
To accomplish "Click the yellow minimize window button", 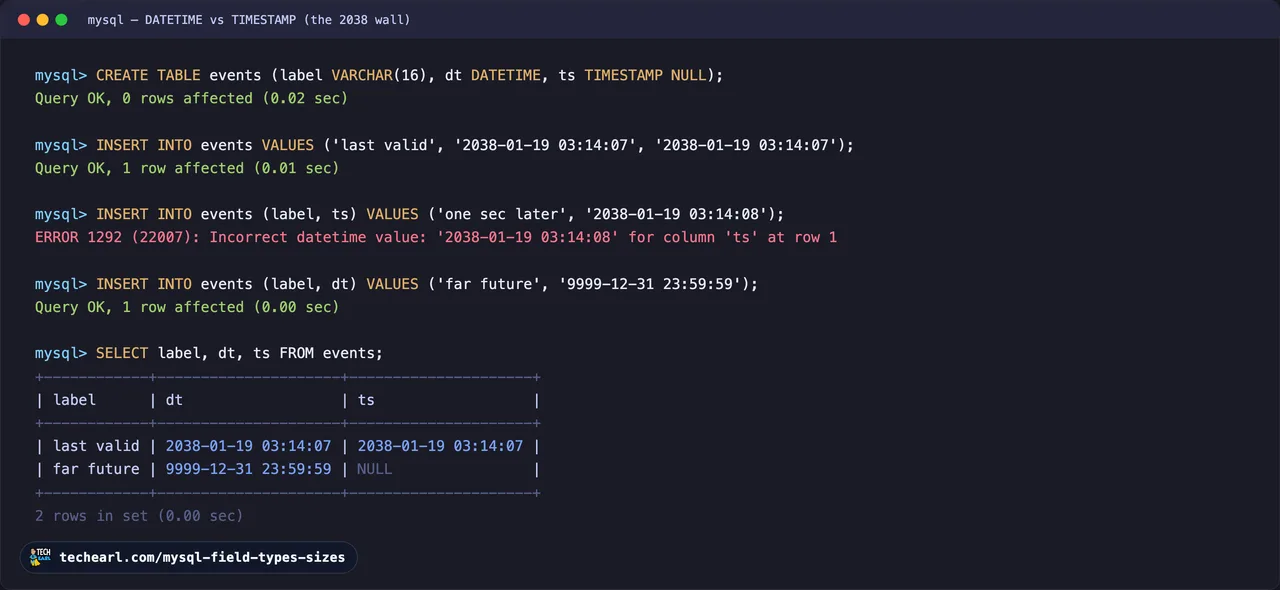I will pyautogui.click(x=42, y=20).
